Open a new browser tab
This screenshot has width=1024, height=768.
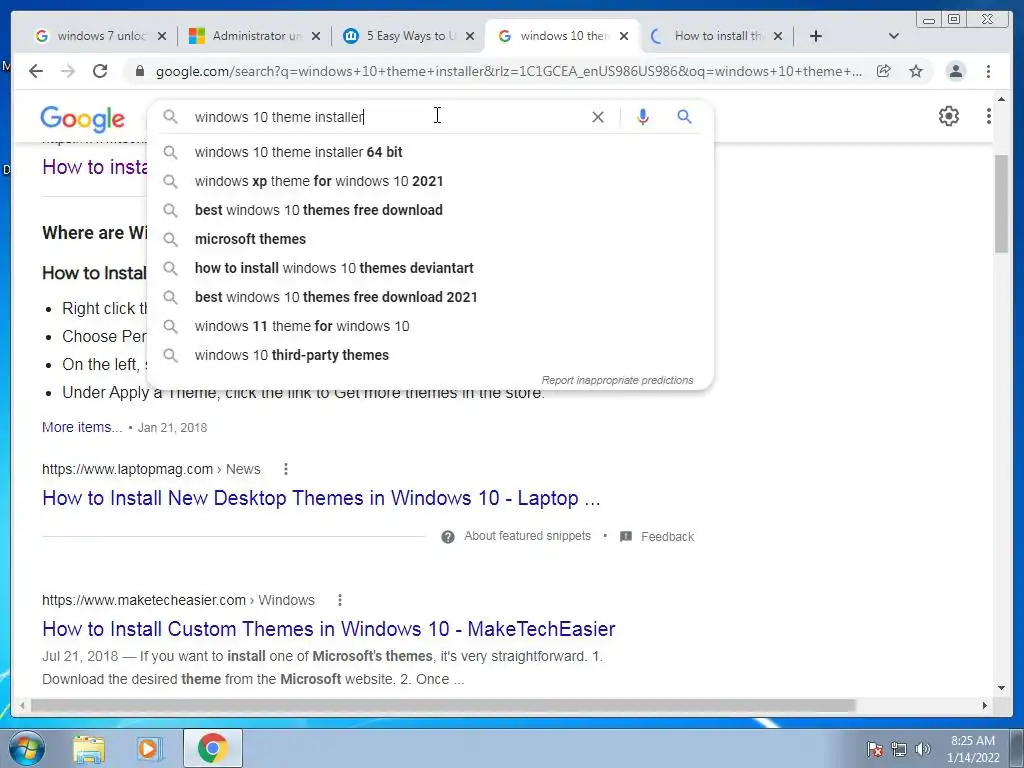816,36
